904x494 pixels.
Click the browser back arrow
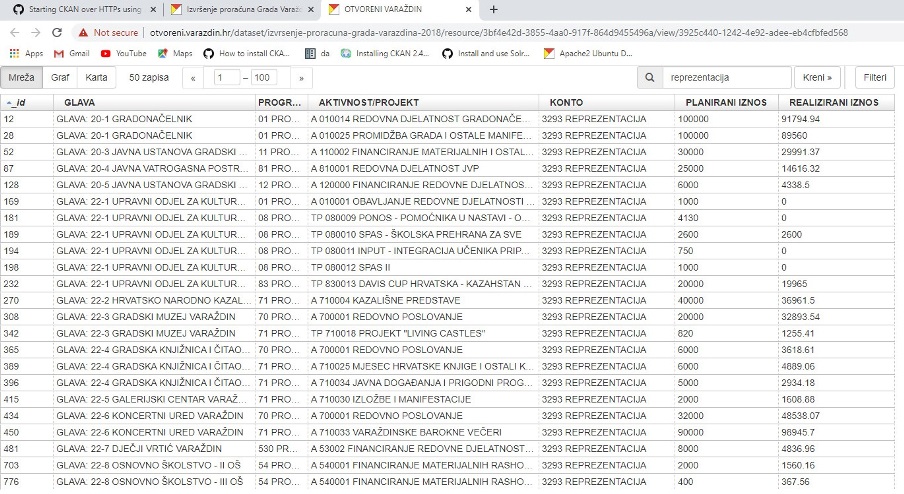13,32
